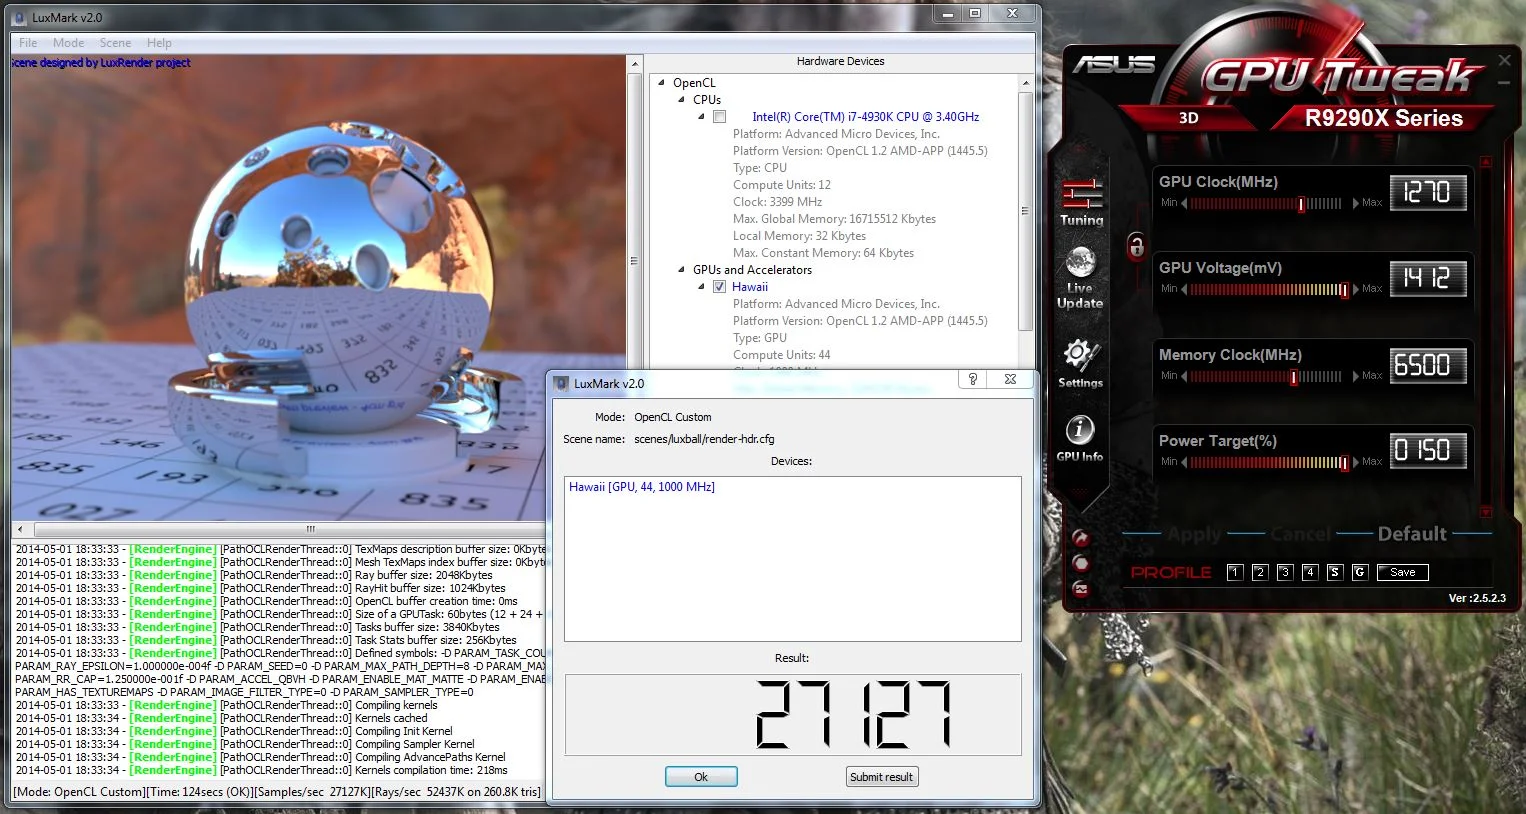Click the Power Target slider handle

pyautogui.click(x=1344, y=463)
